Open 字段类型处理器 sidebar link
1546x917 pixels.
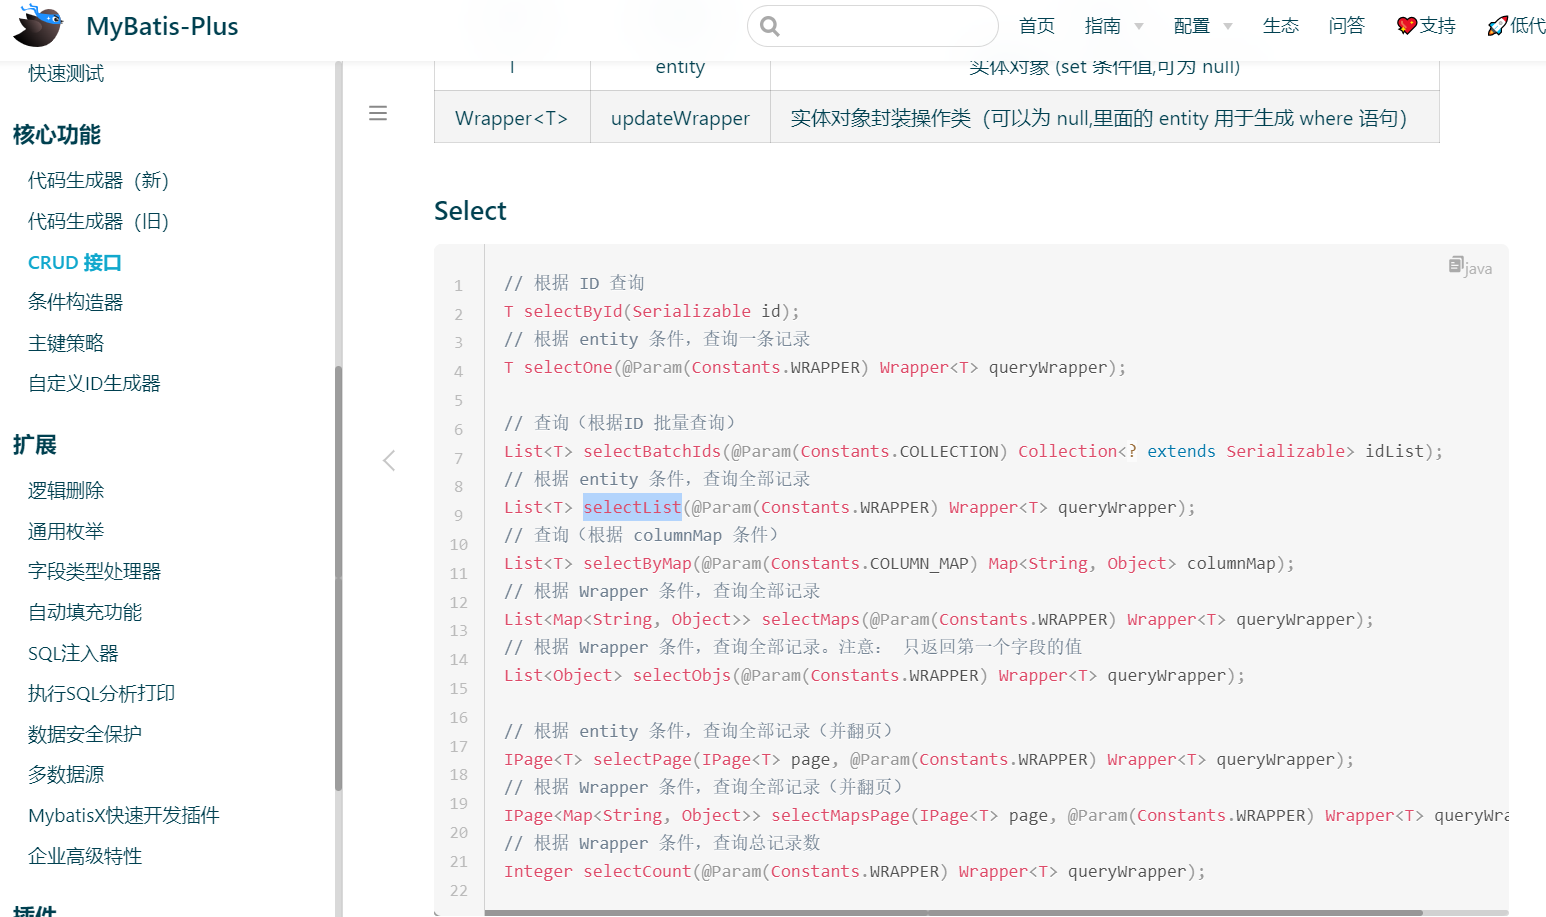click(94, 571)
